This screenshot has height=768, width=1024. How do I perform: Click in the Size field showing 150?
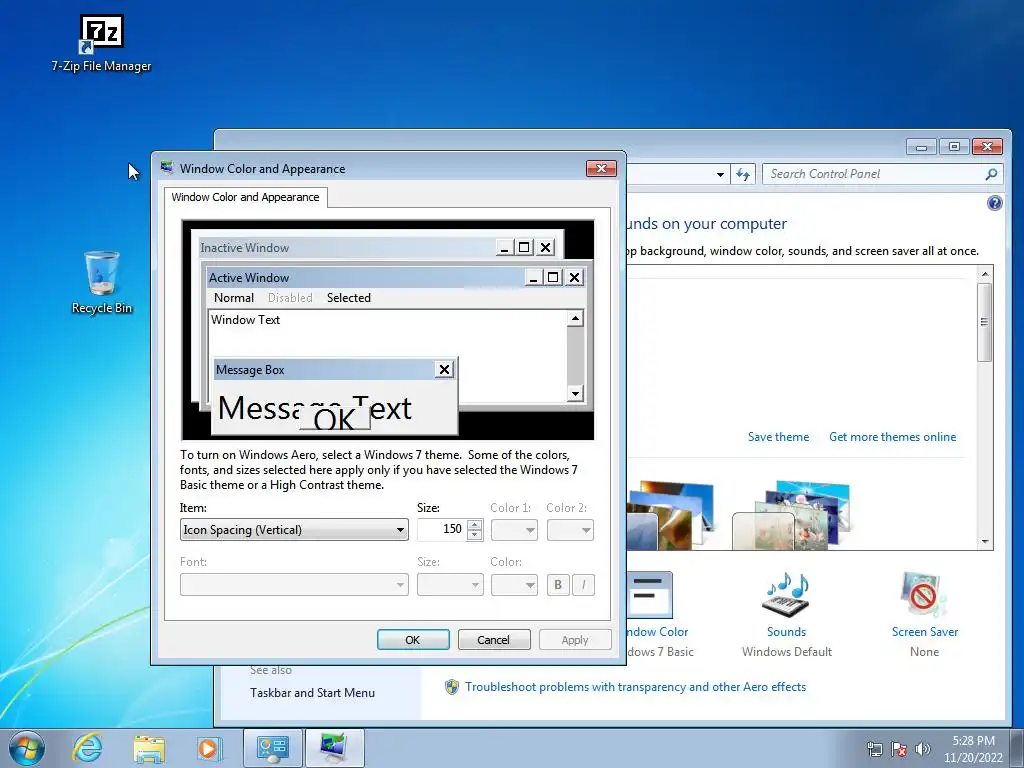[x=443, y=530]
